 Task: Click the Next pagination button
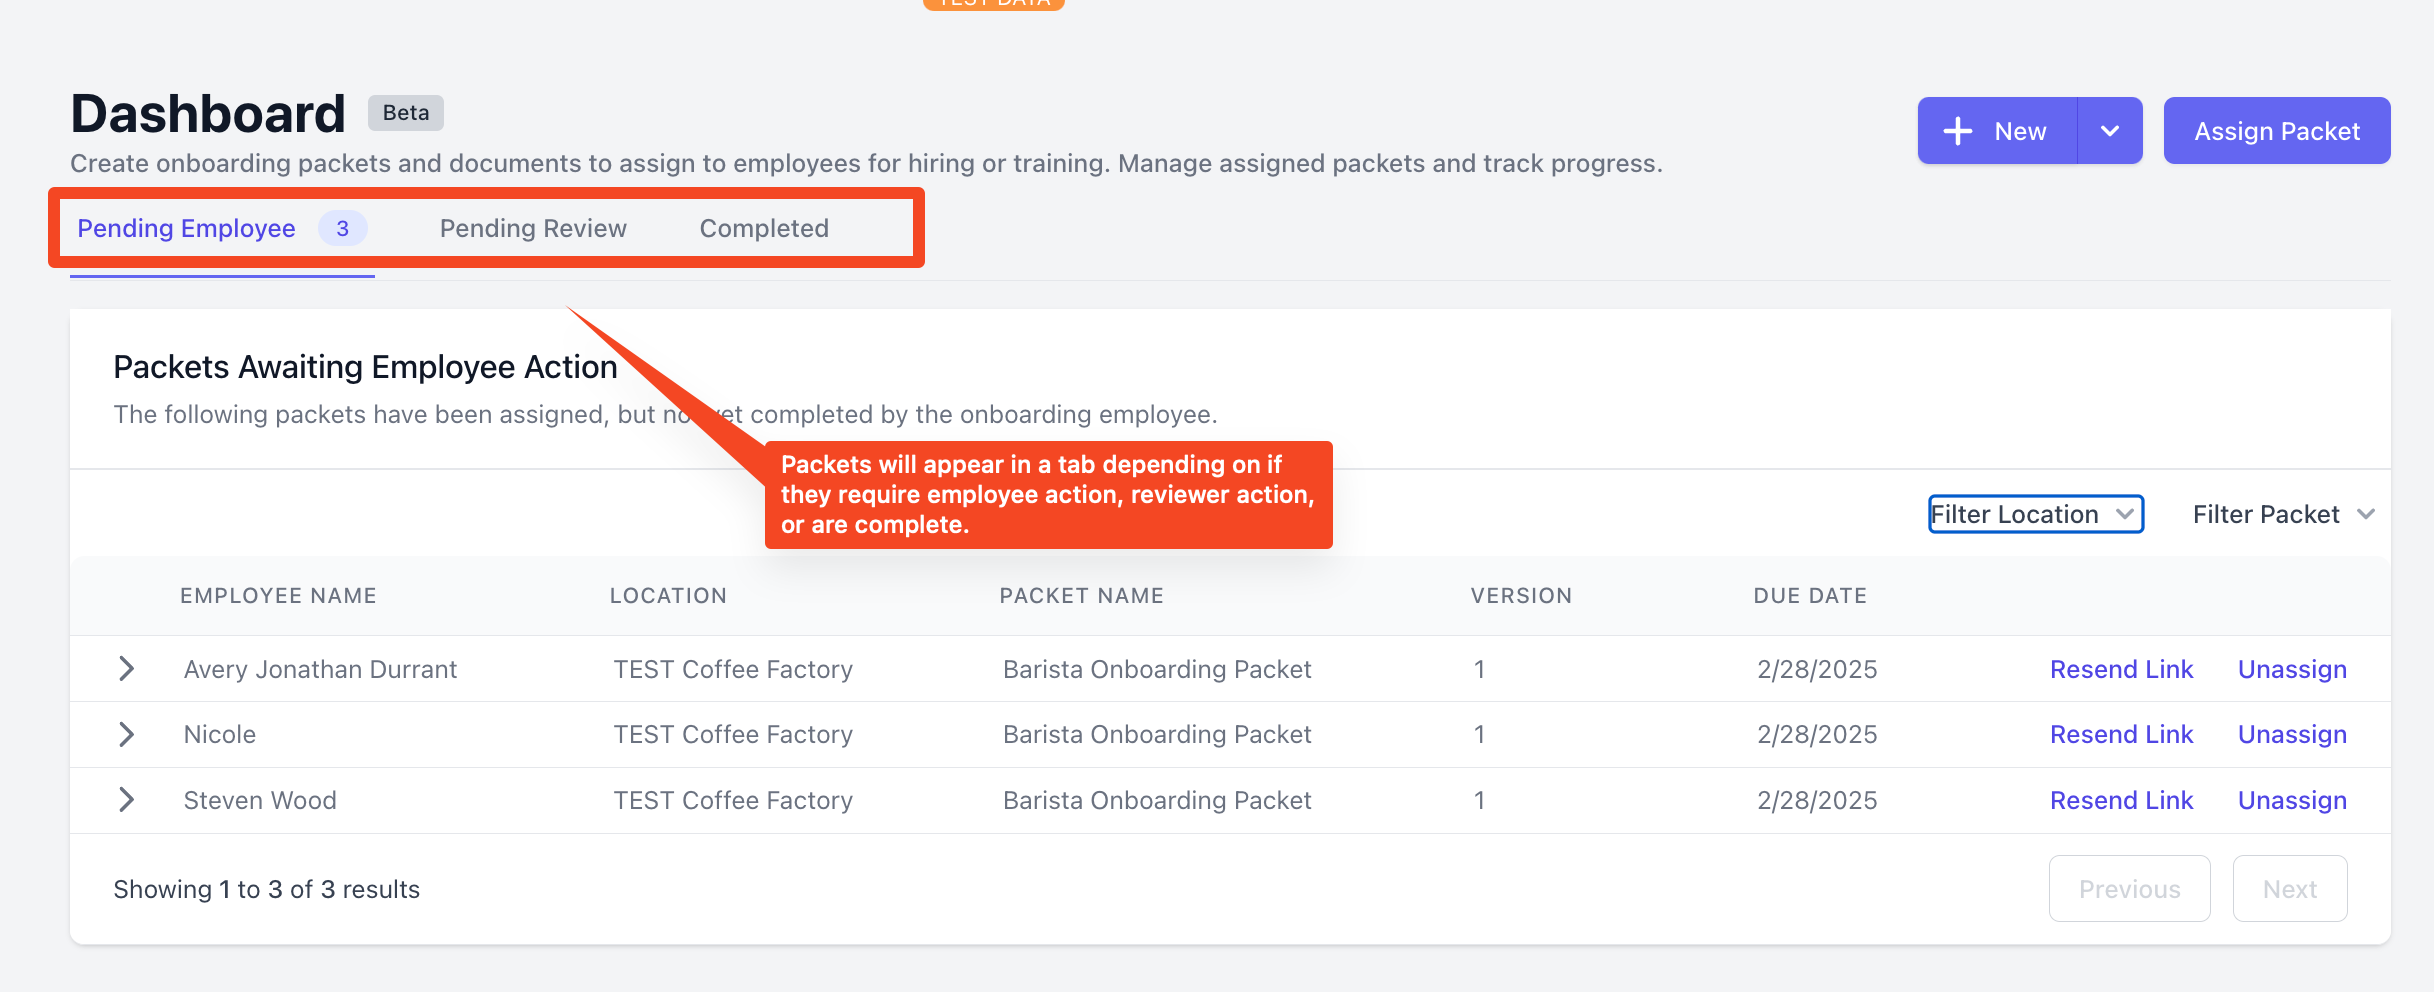[x=2290, y=888]
